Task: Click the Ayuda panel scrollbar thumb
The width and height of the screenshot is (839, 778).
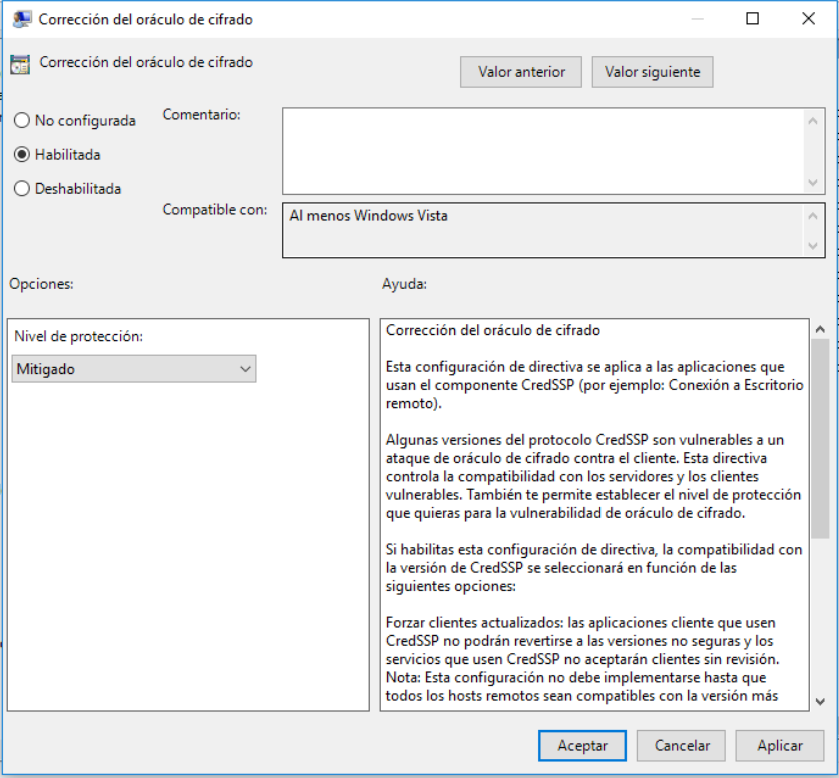Action: [x=820, y=439]
